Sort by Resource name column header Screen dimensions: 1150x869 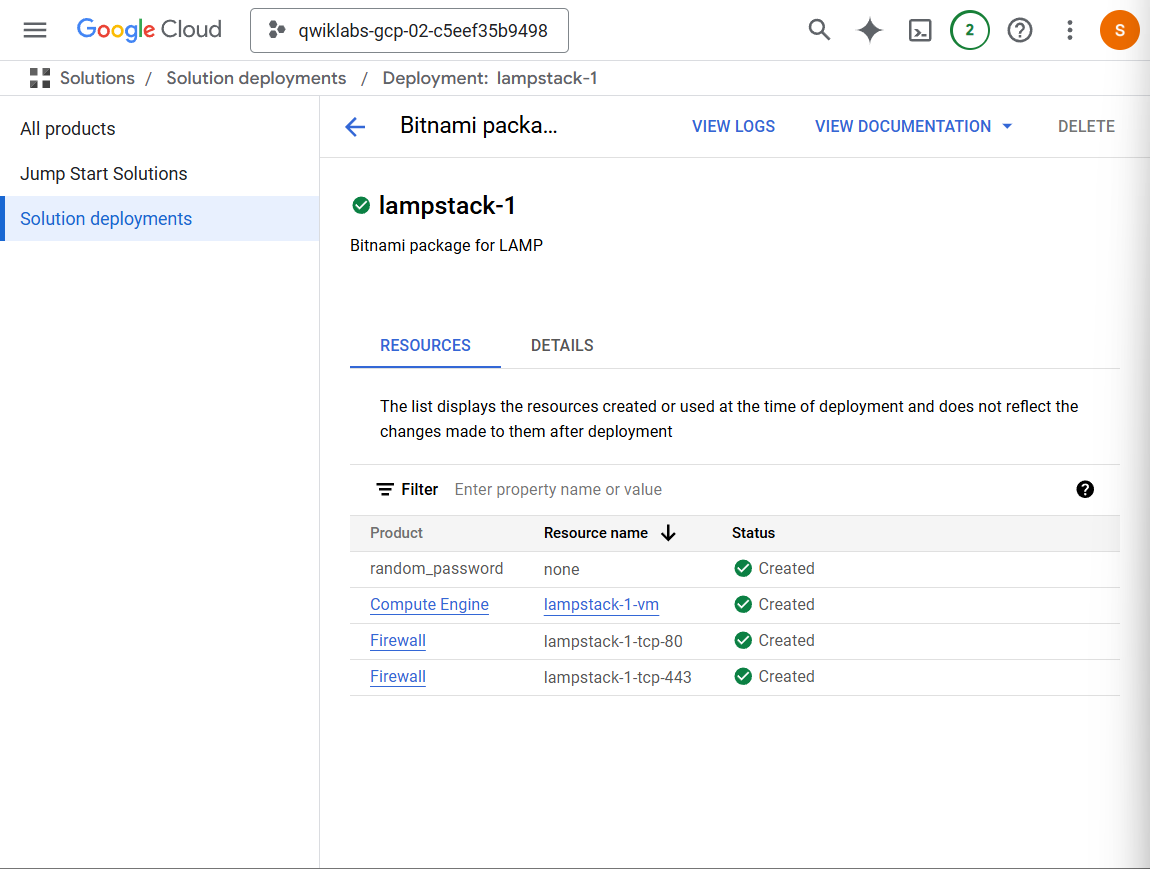click(596, 533)
